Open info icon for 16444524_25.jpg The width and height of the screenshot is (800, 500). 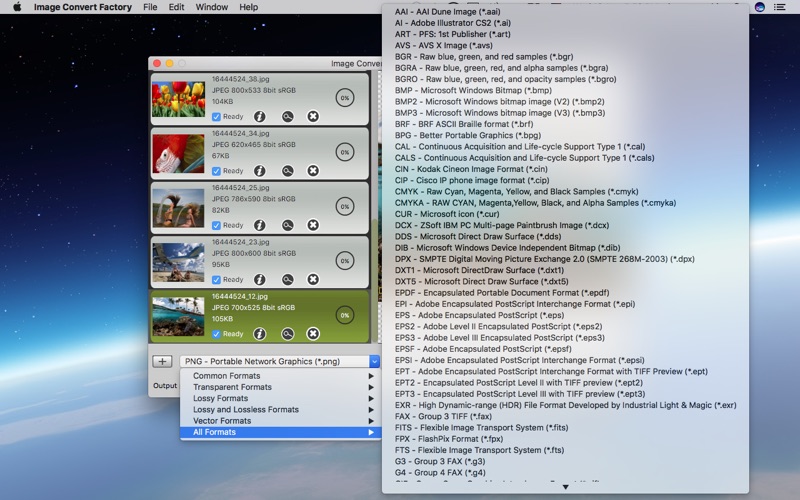click(260, 225)
